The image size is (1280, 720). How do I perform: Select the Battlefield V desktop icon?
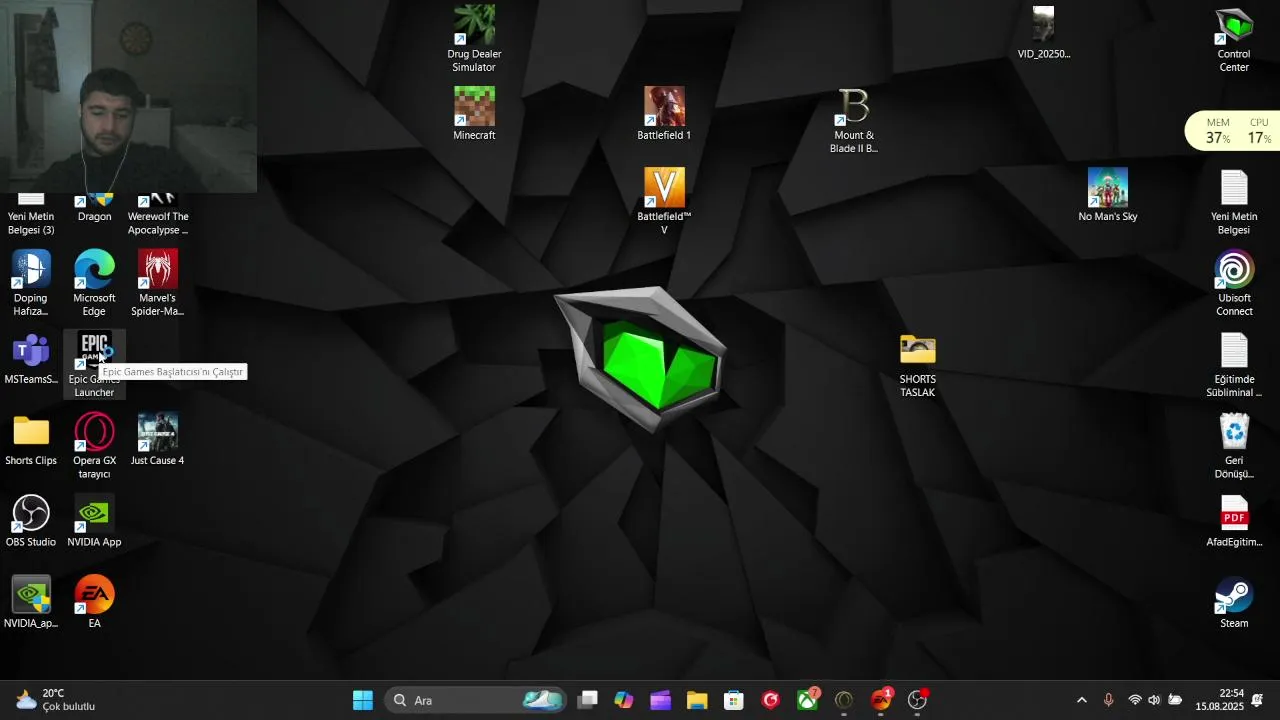[664, 201]
